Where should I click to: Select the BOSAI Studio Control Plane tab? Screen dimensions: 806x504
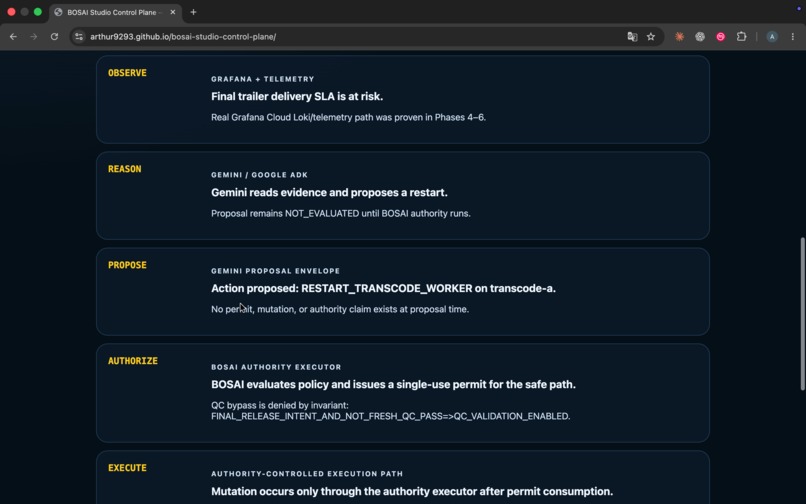115,12
